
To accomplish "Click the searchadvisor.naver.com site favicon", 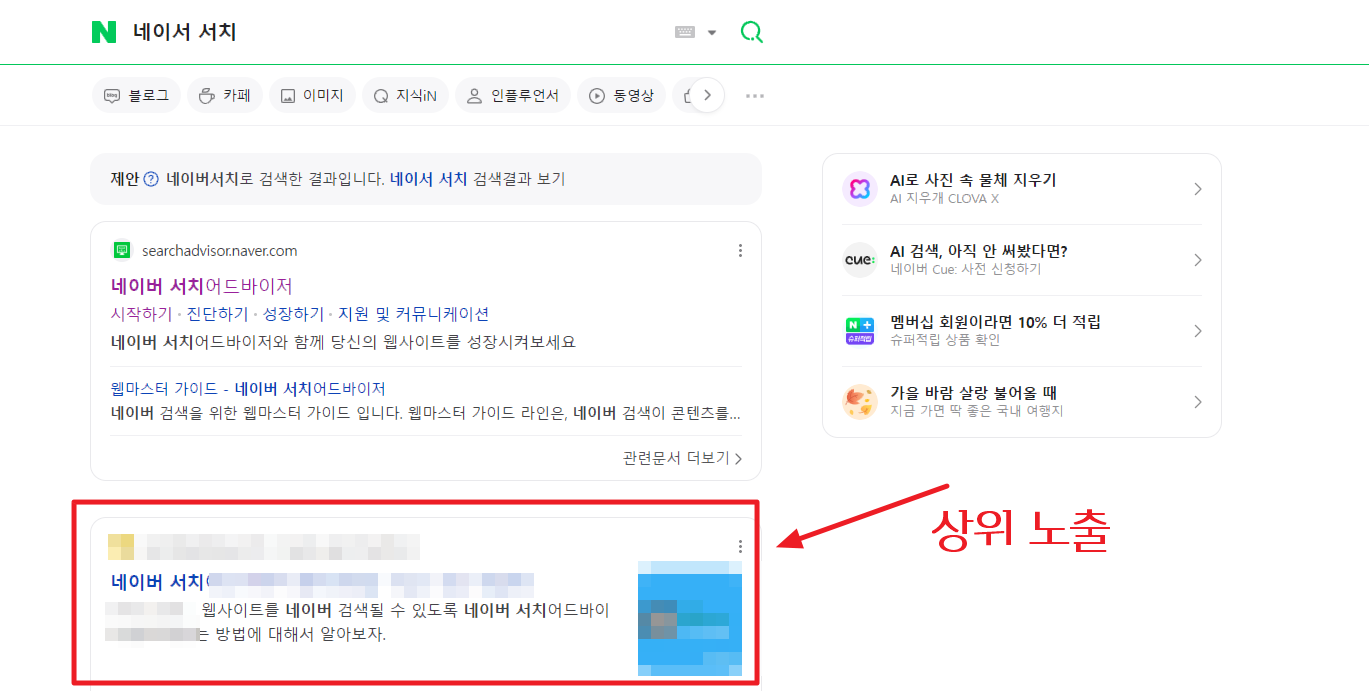I will [x=122, y=249].
